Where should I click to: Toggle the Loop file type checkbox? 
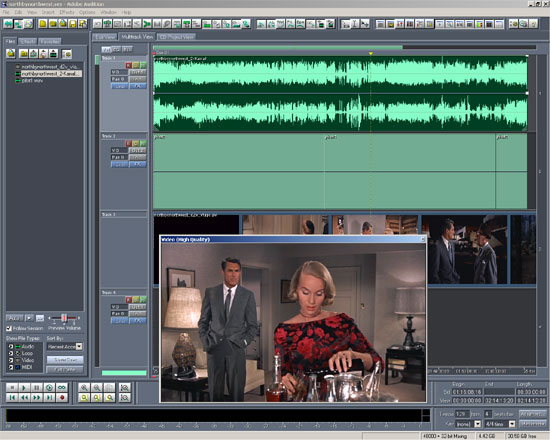click(x=11, y=353)
